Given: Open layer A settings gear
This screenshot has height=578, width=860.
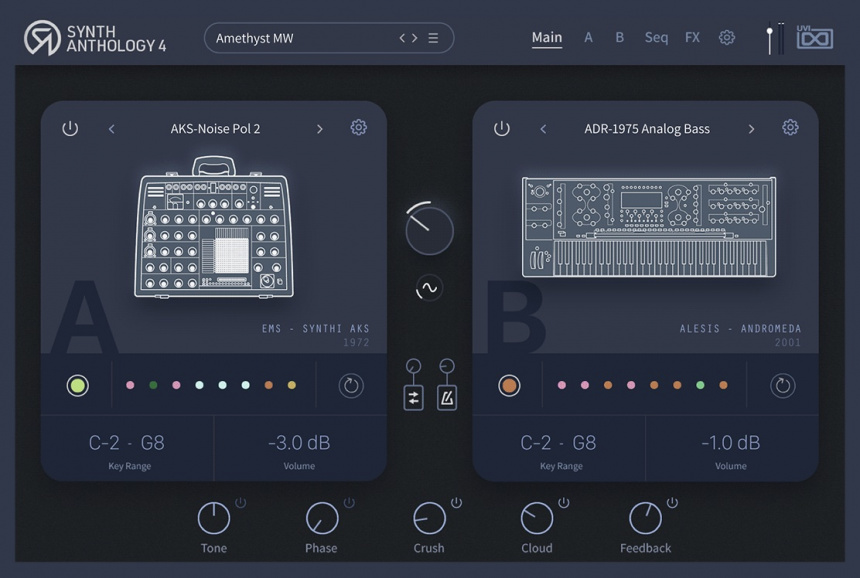Looking at the screenshot, I should coord(359,127).
